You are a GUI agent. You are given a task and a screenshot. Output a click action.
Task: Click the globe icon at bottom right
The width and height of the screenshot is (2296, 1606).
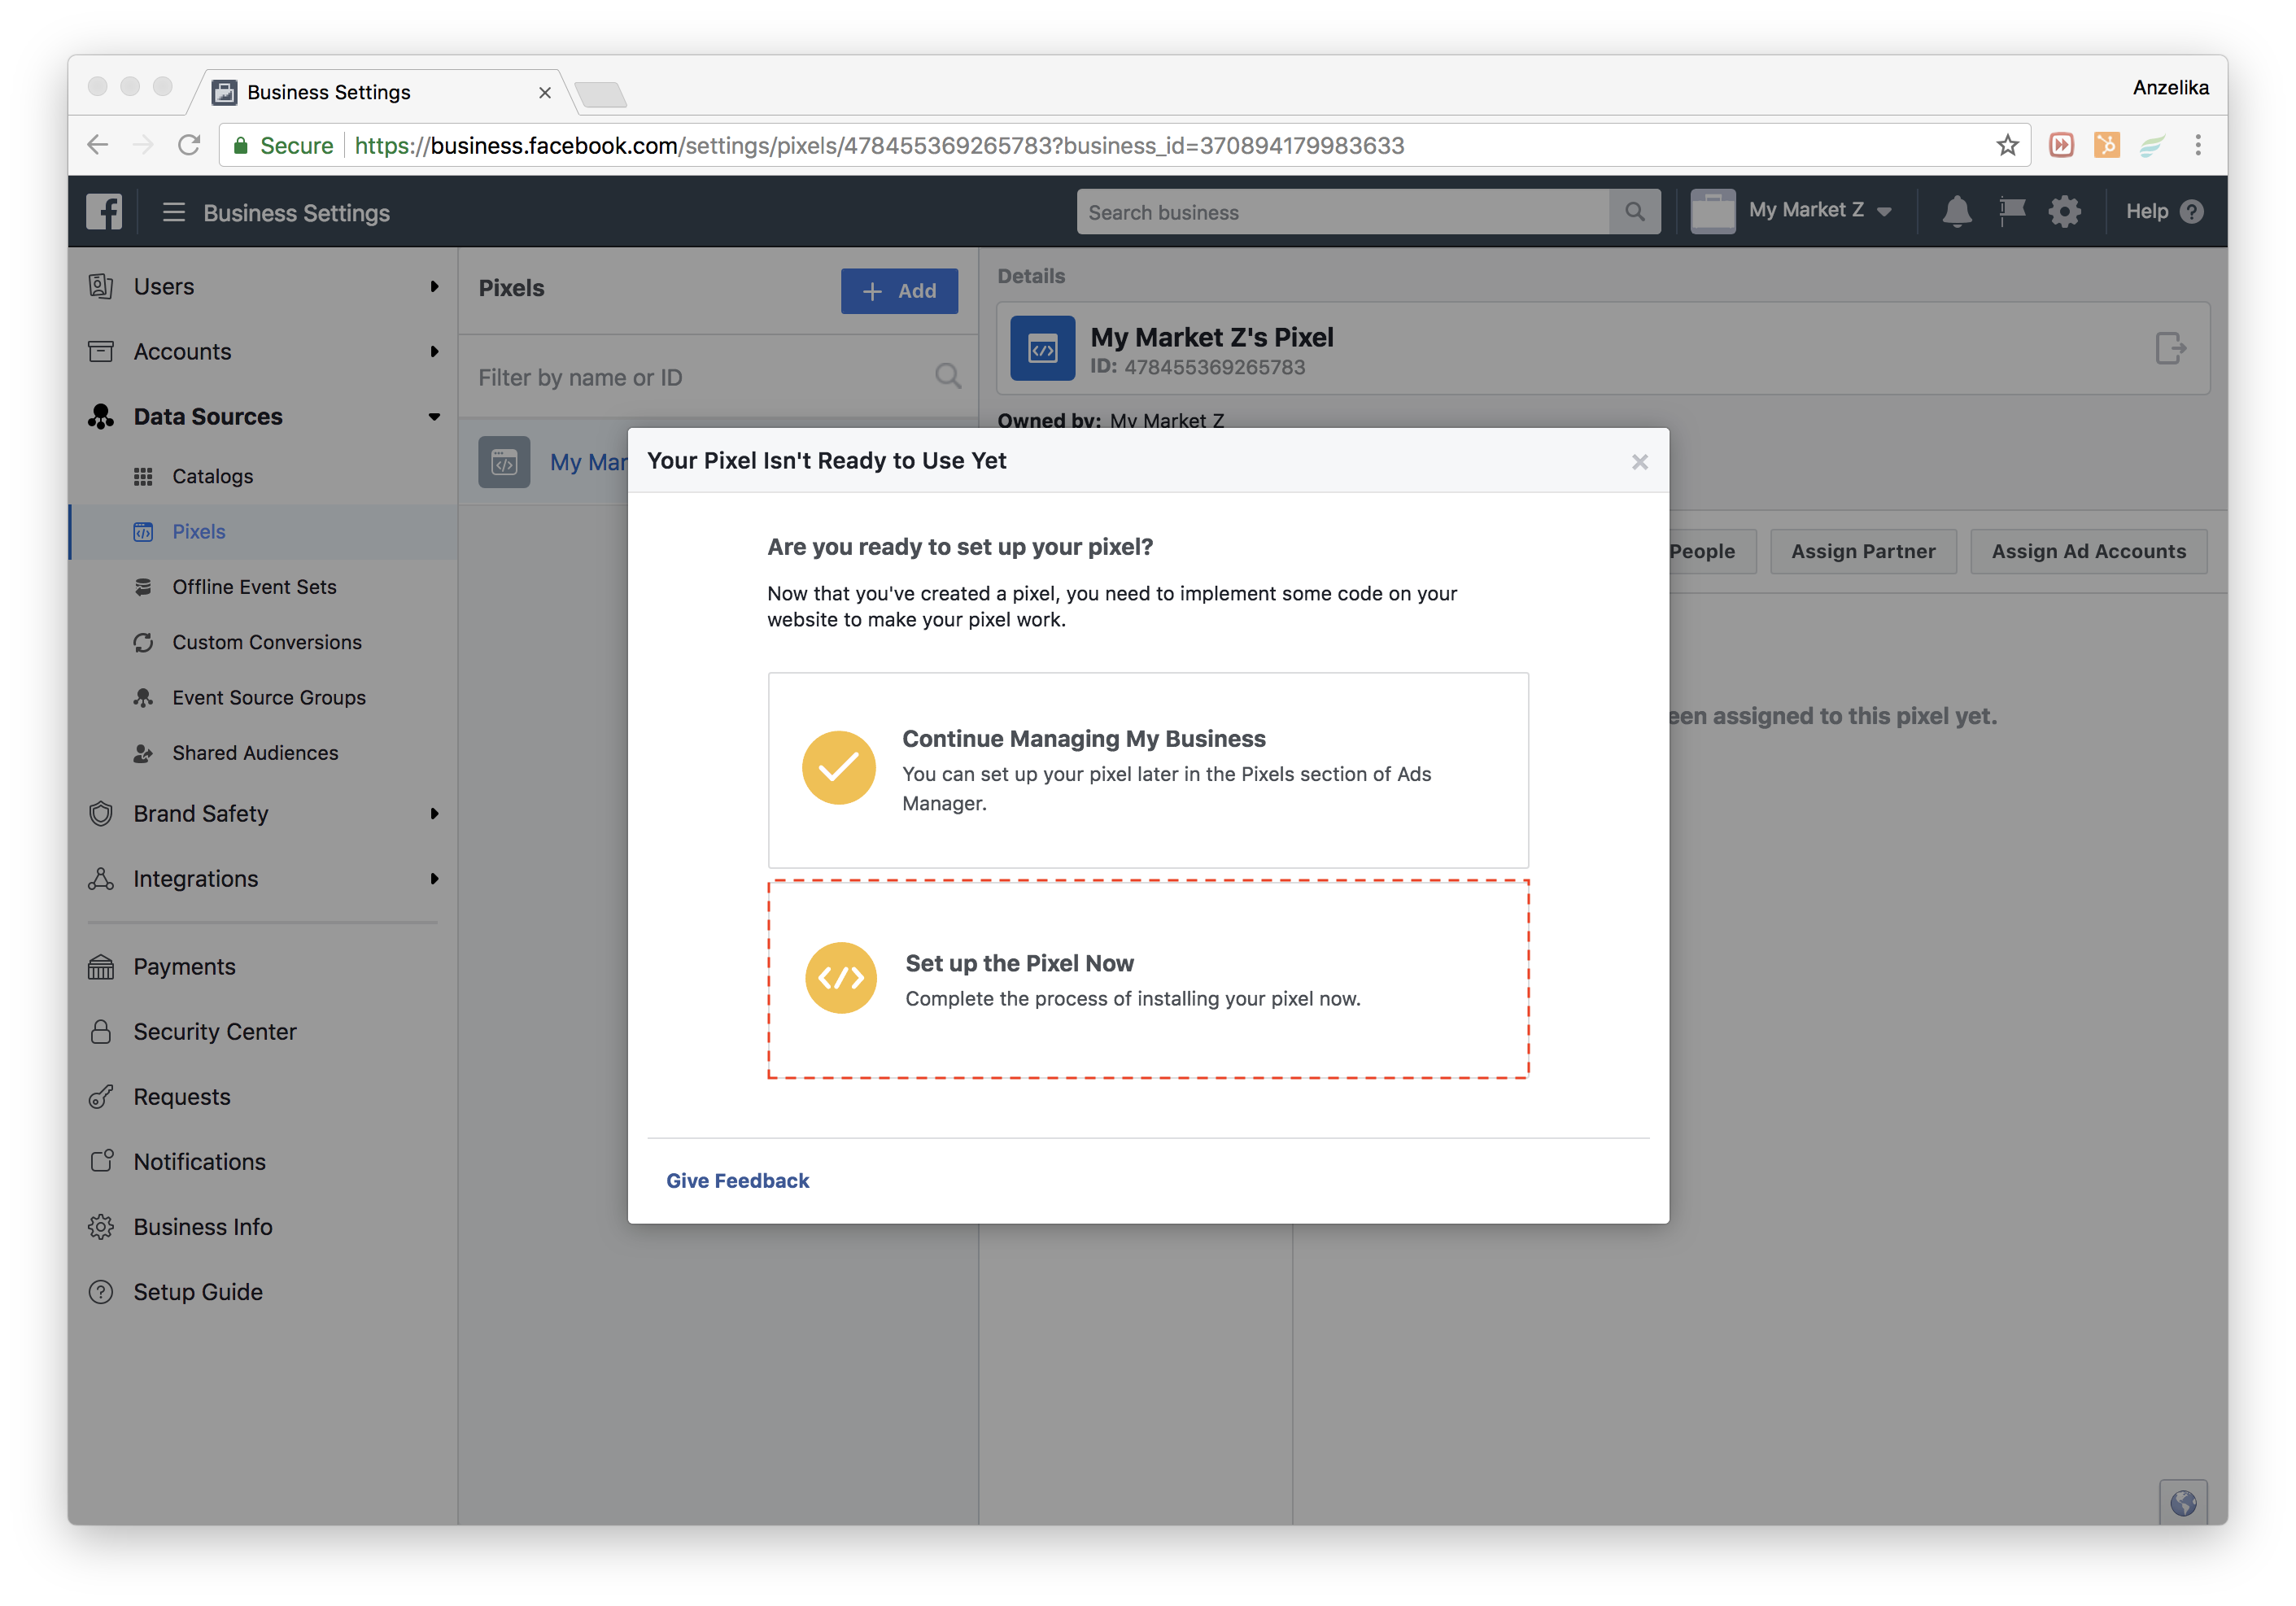tap(2182, 1503)
